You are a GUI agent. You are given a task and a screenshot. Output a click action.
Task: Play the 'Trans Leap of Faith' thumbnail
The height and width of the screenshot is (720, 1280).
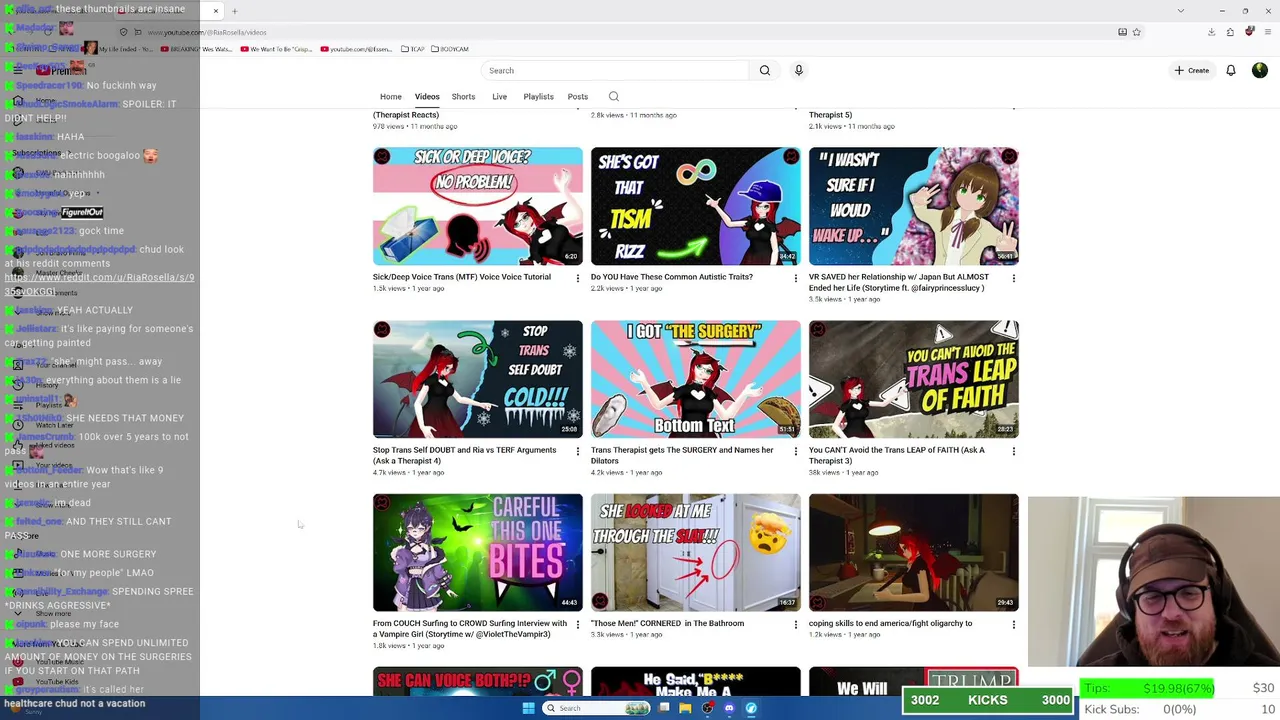[914, 379]
